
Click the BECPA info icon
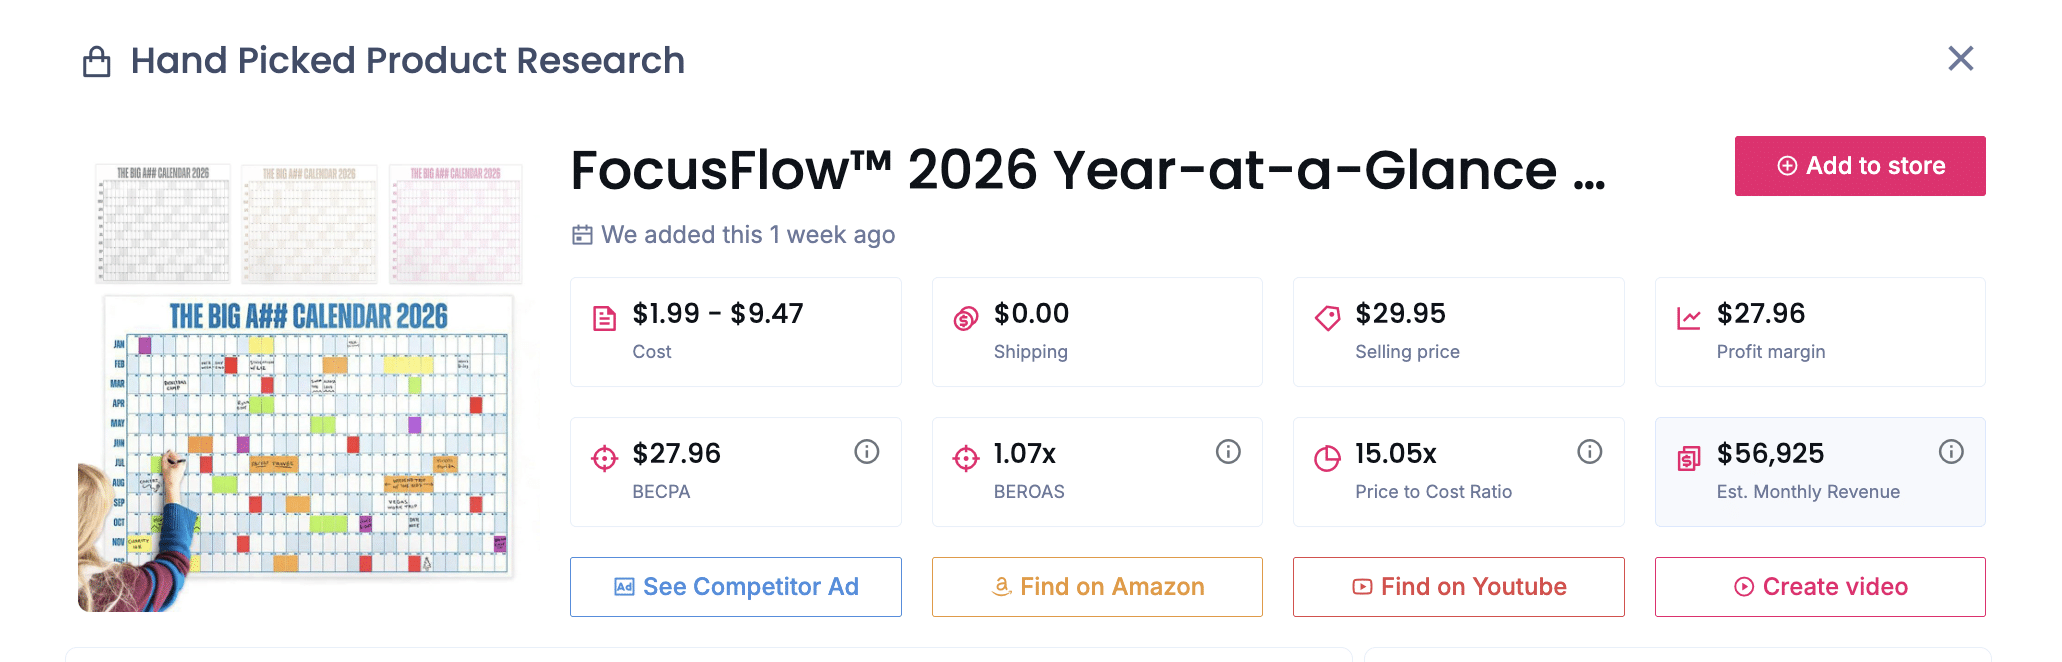pyautogui.click(x=866, y=452)
